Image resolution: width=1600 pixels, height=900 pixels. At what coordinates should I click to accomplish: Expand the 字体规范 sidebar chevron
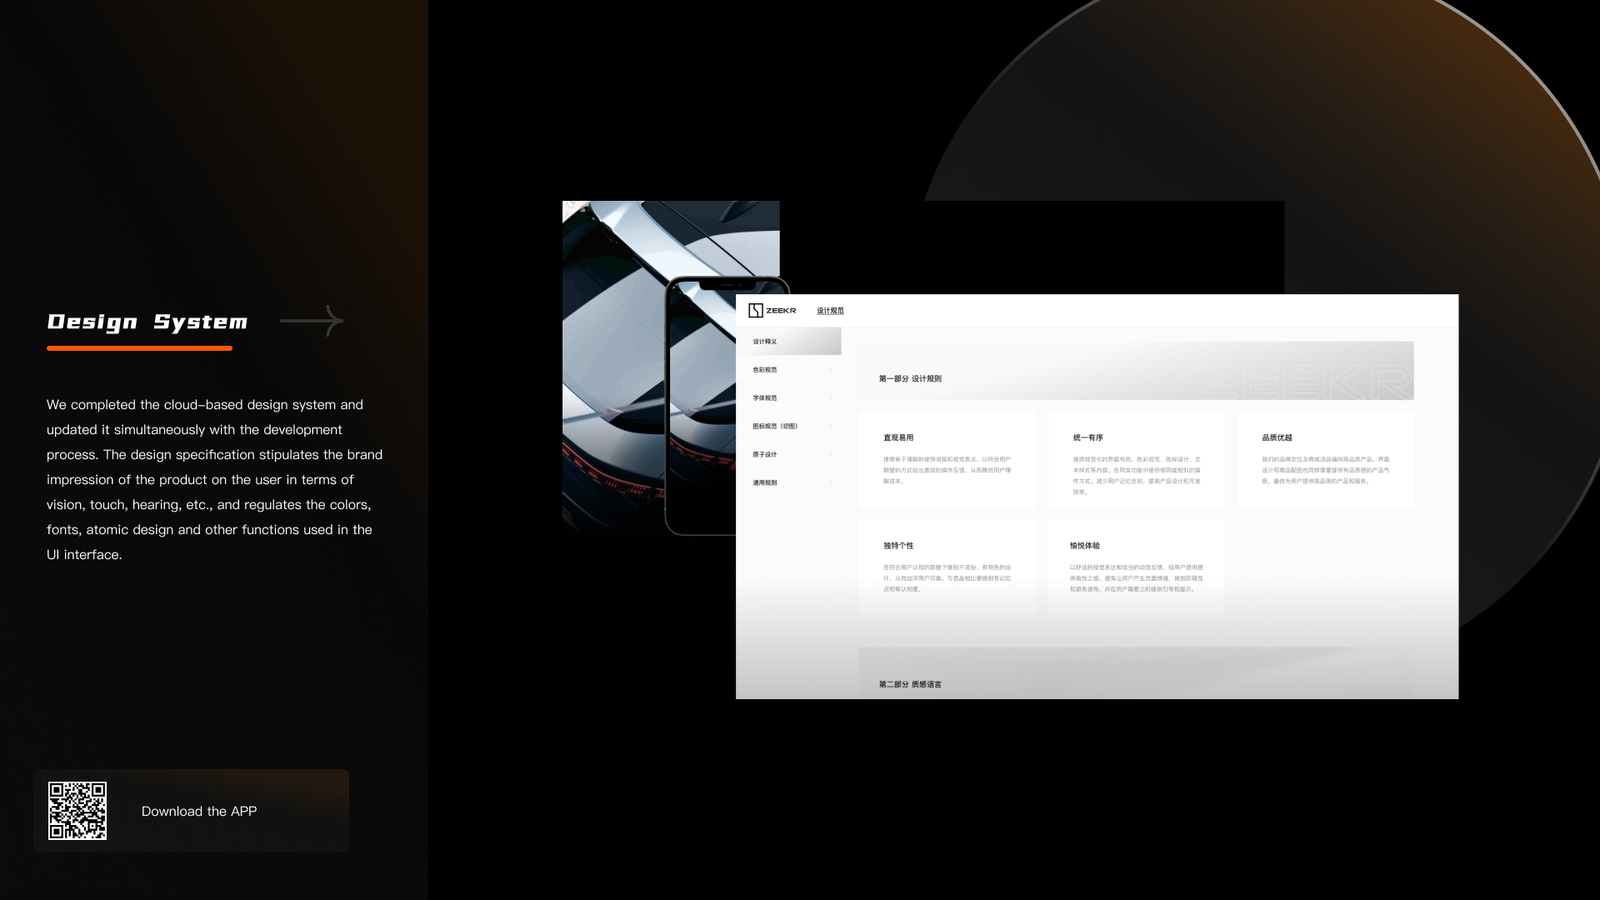coord(831,398)
